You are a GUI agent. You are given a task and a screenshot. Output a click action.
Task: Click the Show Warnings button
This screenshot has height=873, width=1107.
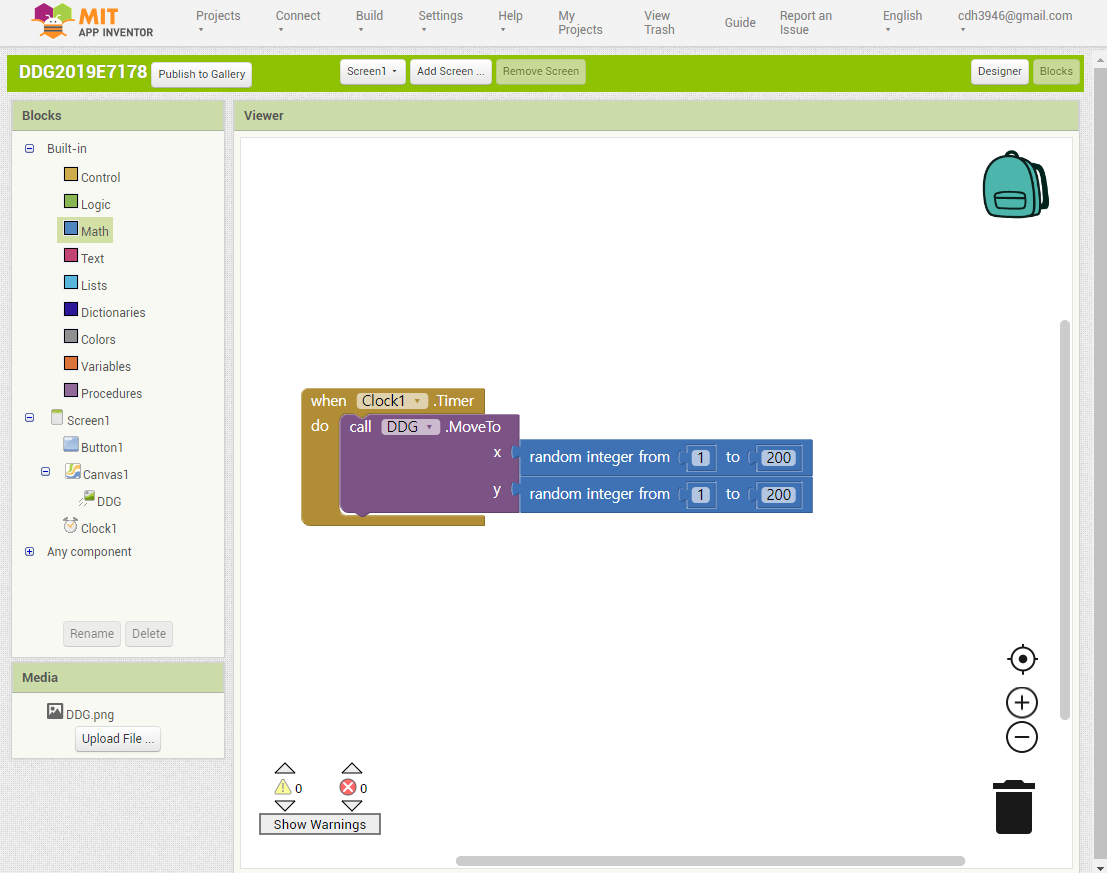point(320,824)
